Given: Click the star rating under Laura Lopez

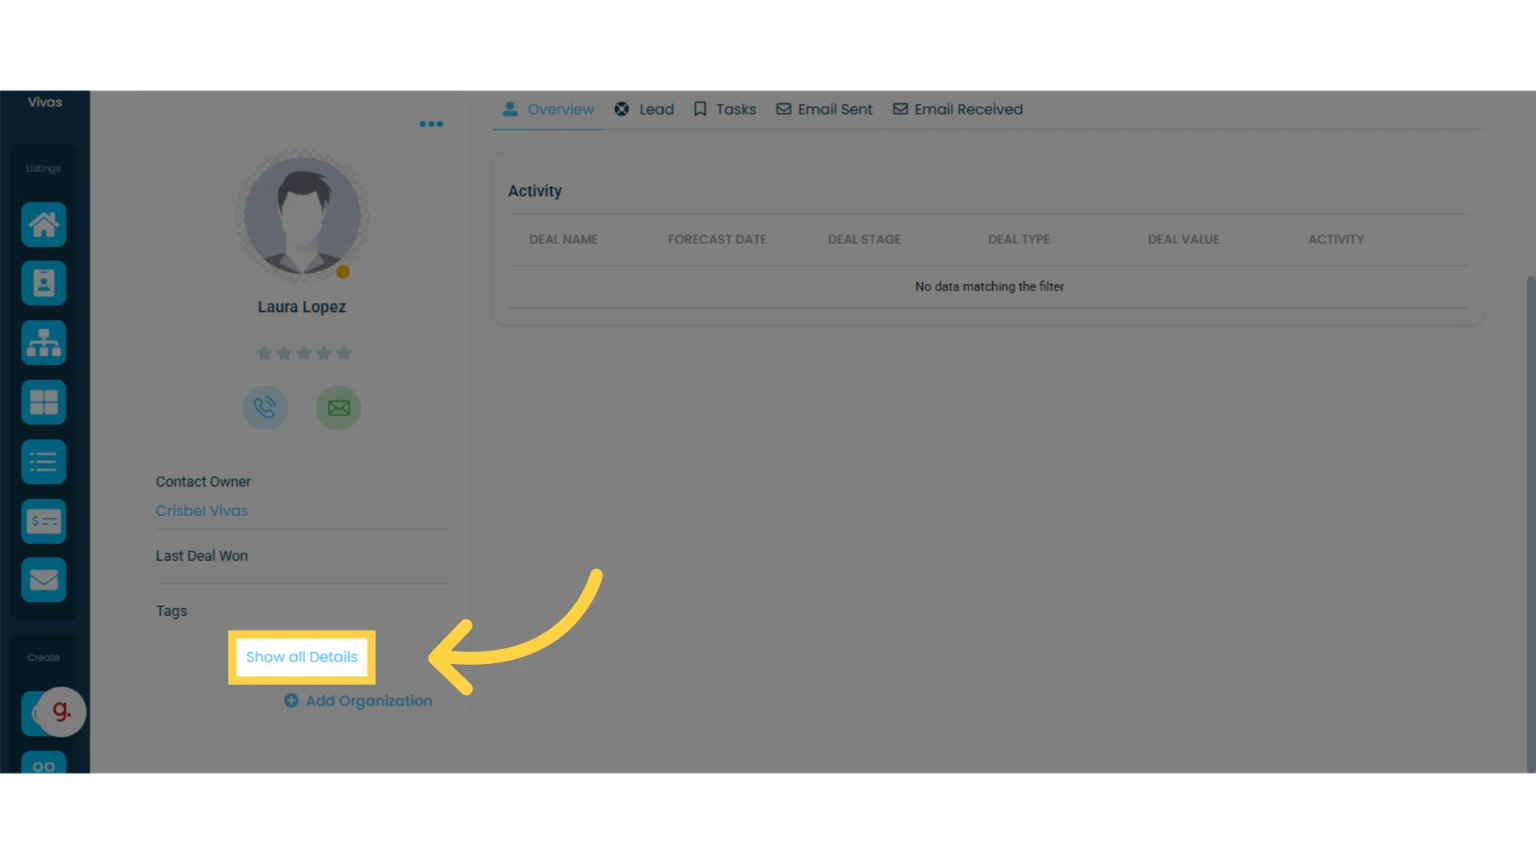Looking at the screenshot, I should tap(304, 353).
